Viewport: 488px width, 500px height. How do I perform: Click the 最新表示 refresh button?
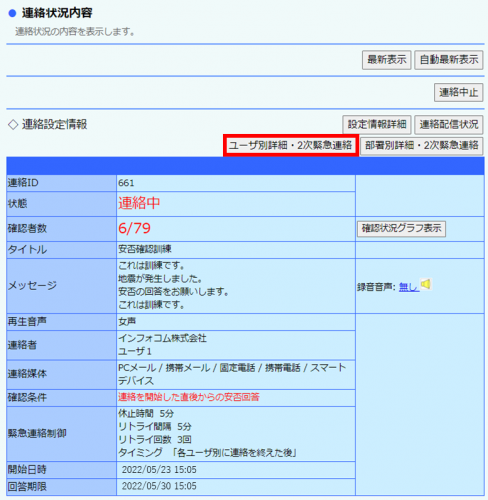(x=387, y=60)
